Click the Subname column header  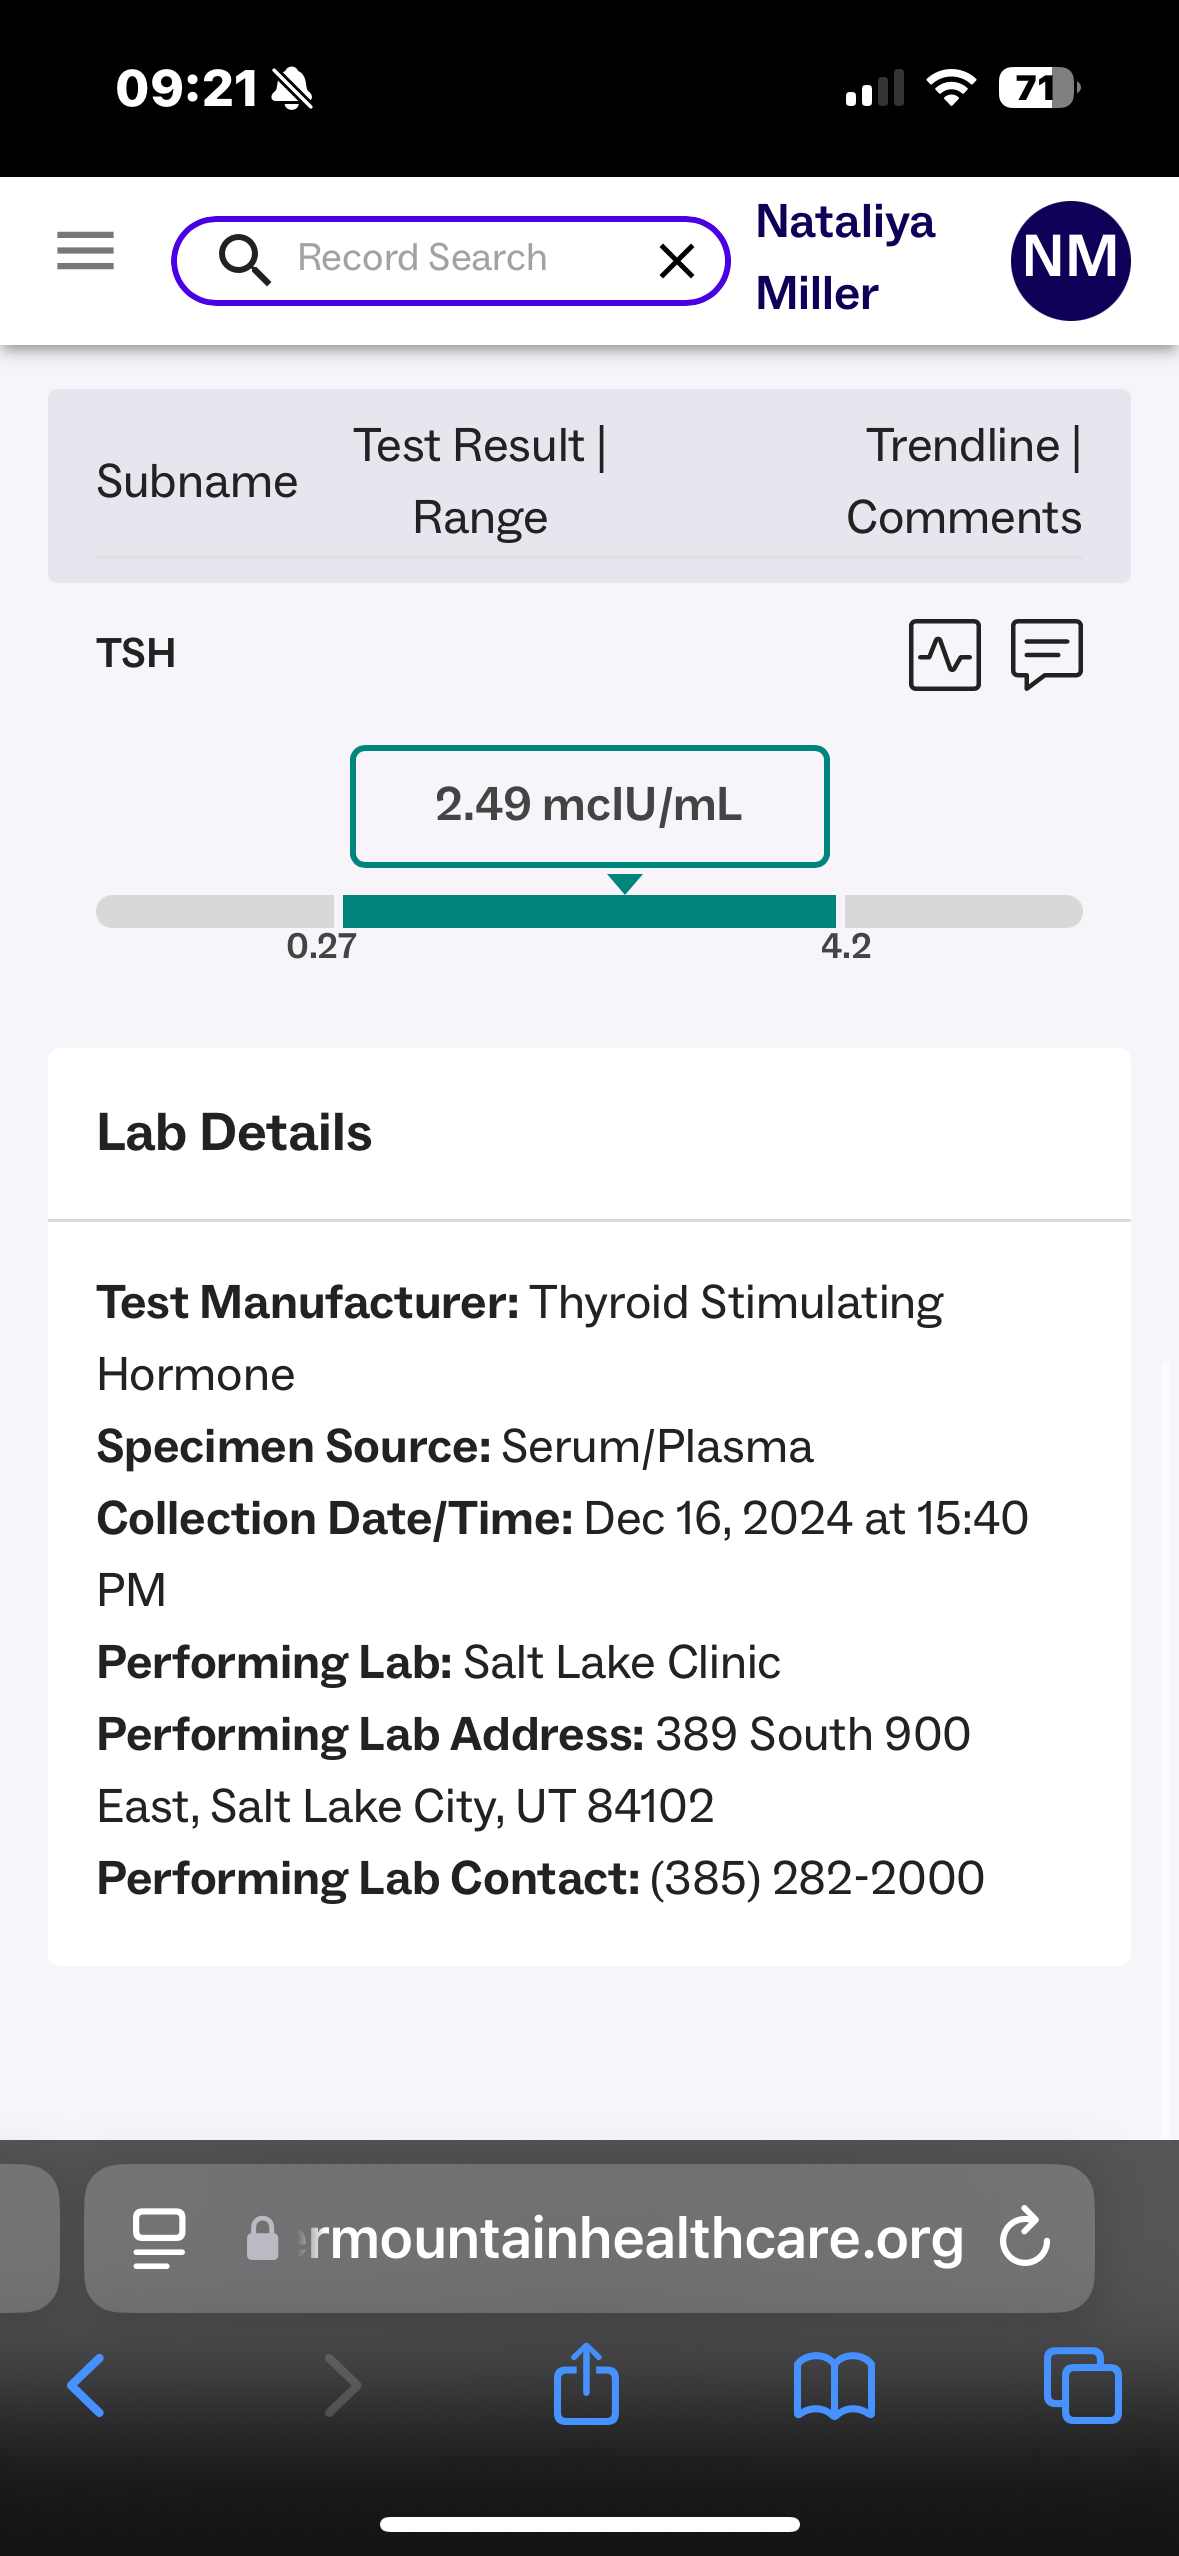pyautogui.click(x=197, y=482)
